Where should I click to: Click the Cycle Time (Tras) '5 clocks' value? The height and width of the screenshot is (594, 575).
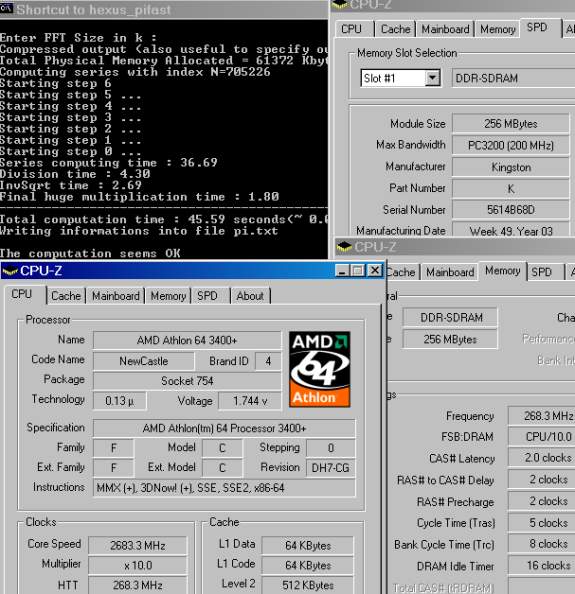pos(542,523)
